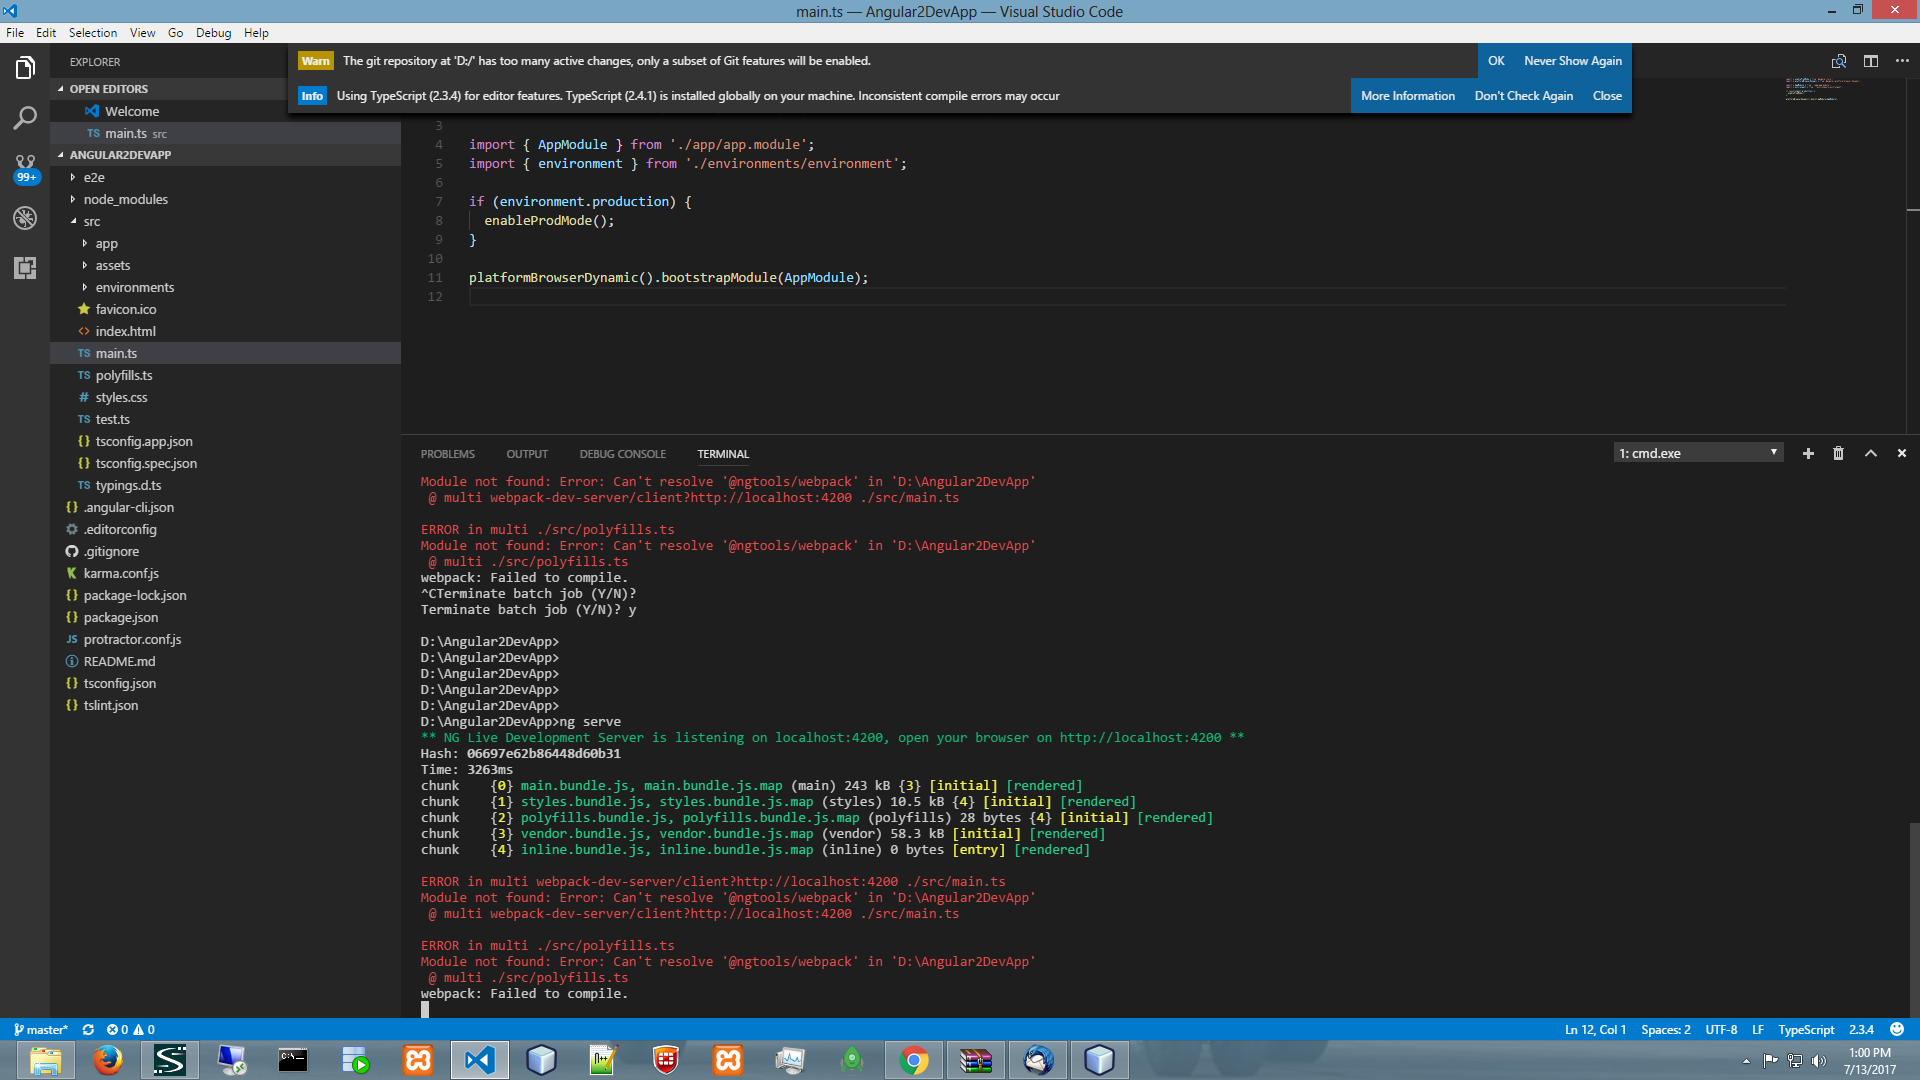Viewport: 1920px width, 1080px height.
Task: Open Source Control view with 99+ badge
Action: (25, 166)
